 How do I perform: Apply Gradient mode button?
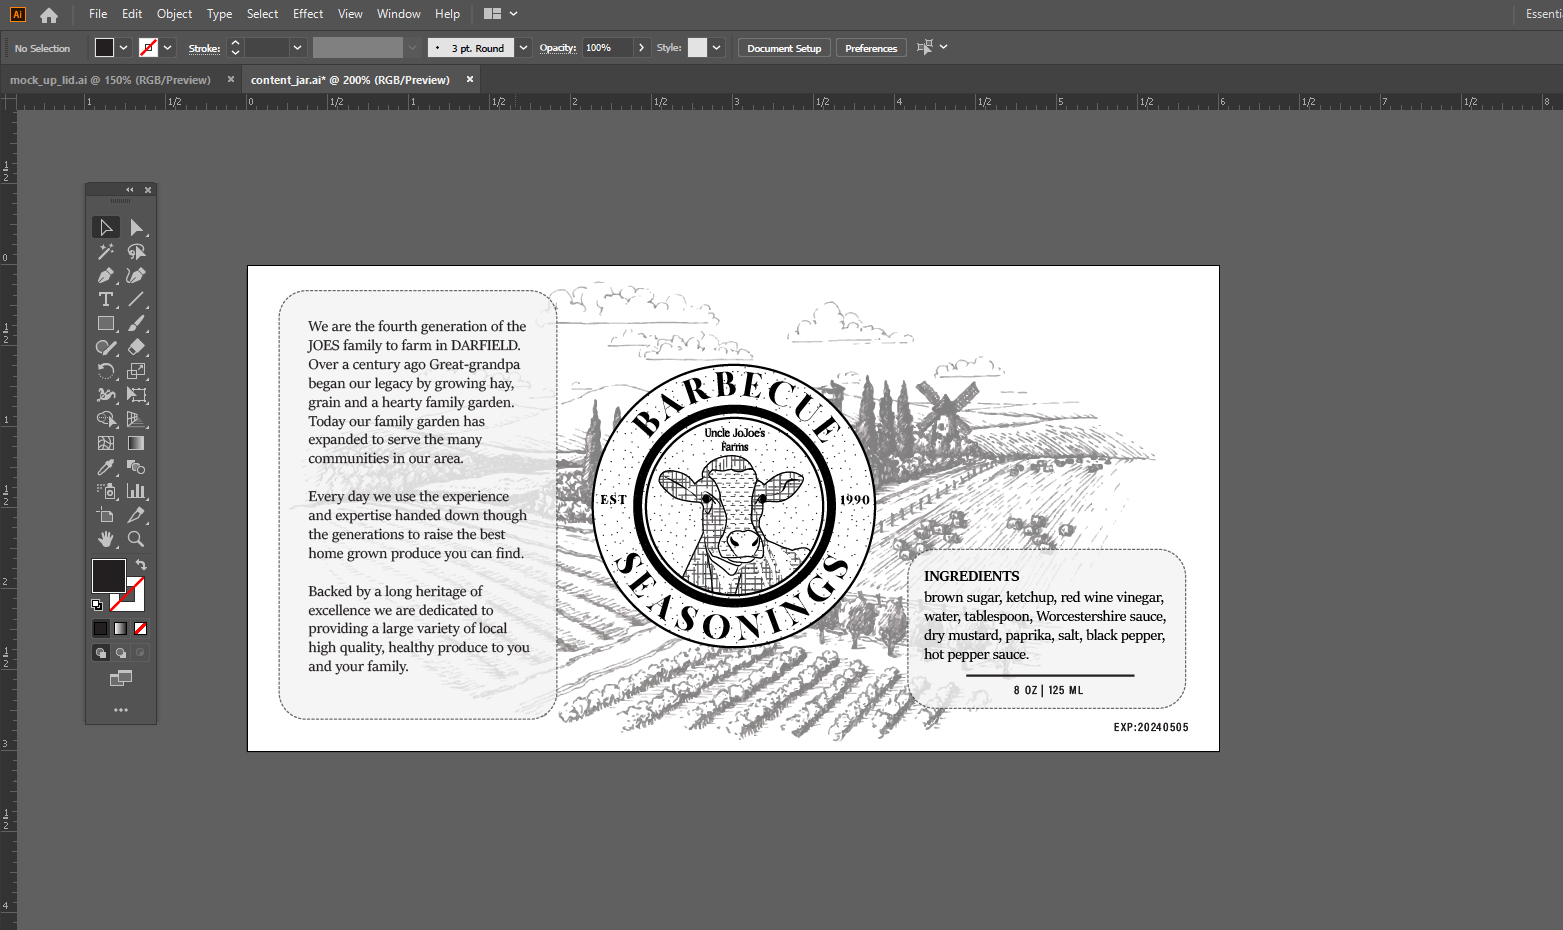[121, 628]
